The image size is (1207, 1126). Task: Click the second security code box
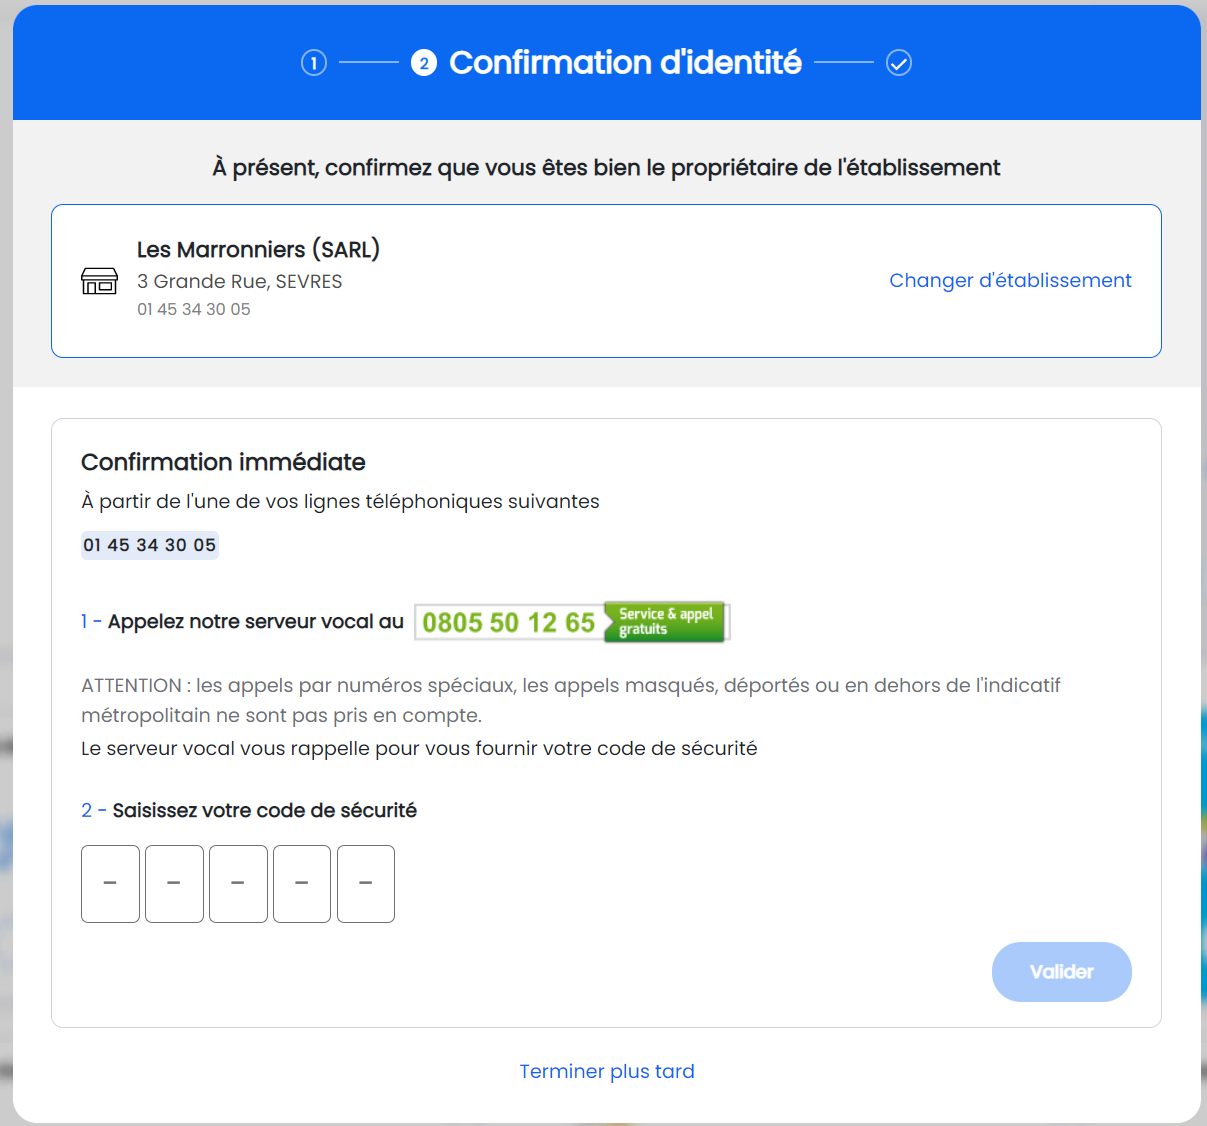click(174, 884)
